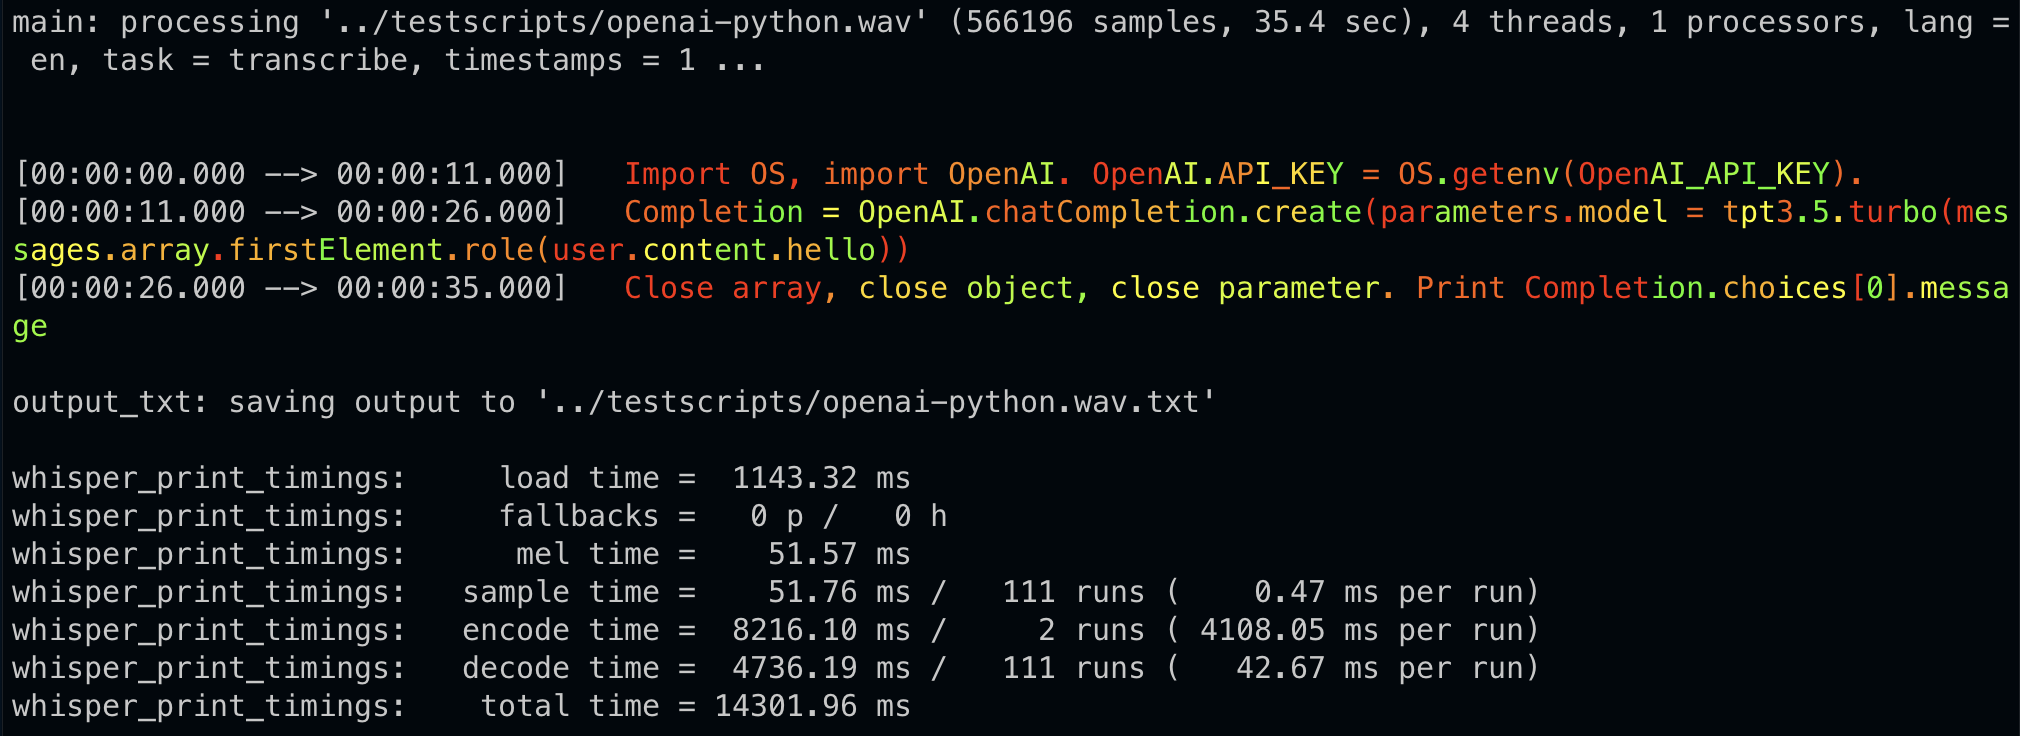Click 'import OpenAI.' transcript text
2020x736 pixels.
point(947,174)
